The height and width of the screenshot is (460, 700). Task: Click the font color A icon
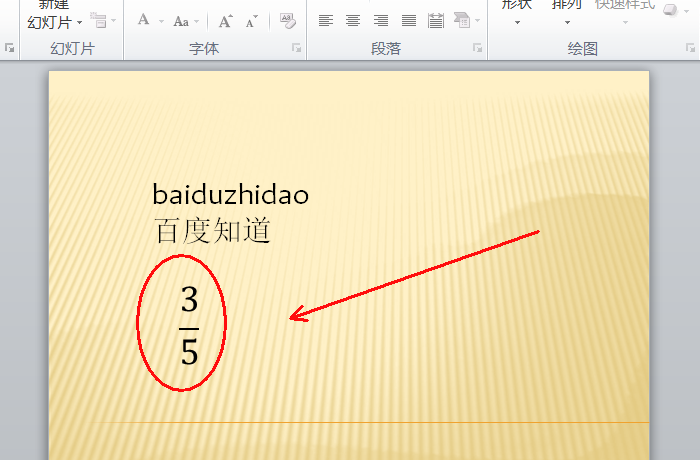click(144, 20)
